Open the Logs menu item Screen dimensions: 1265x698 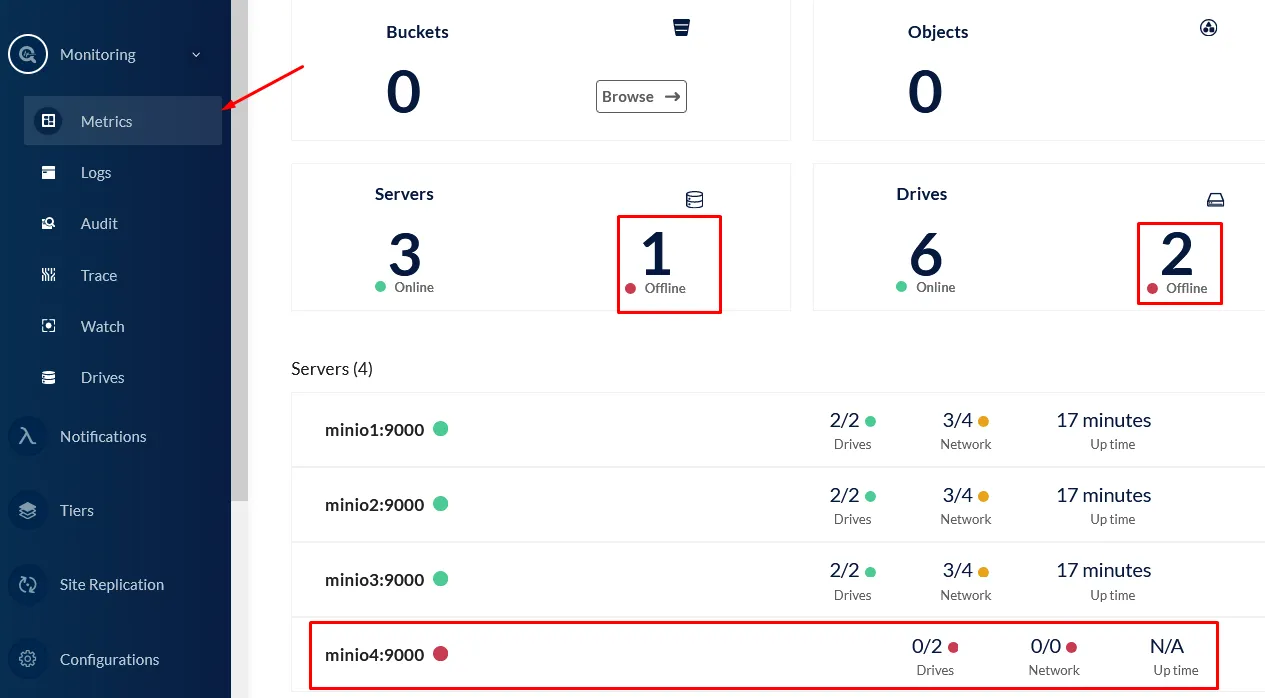tap(96, 172)
